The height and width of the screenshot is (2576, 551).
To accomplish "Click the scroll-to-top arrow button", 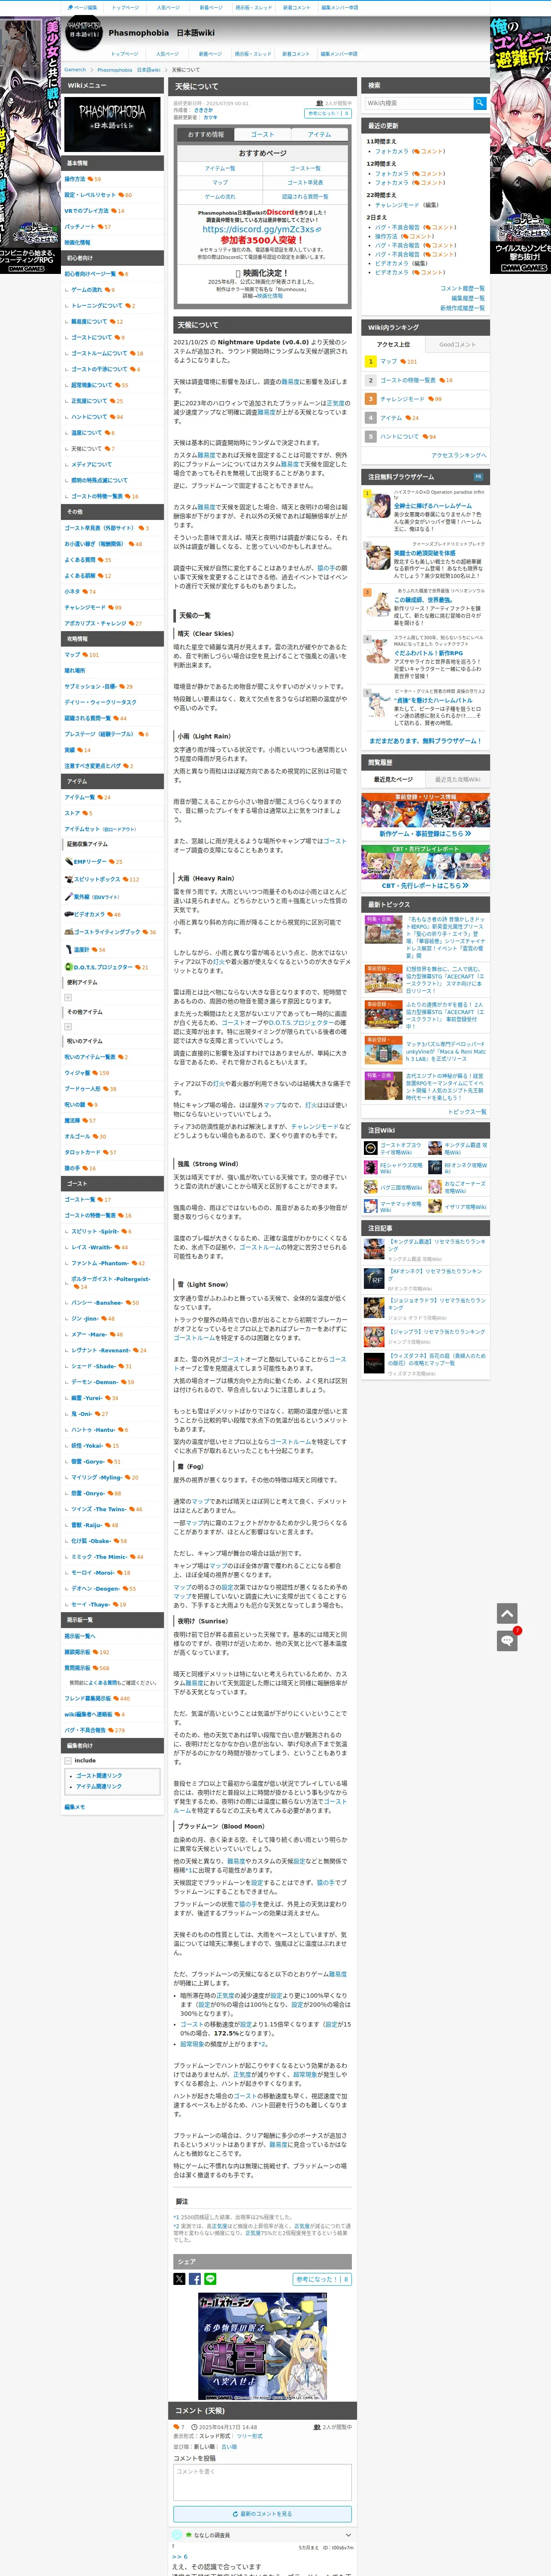I will pos(507,1613).
